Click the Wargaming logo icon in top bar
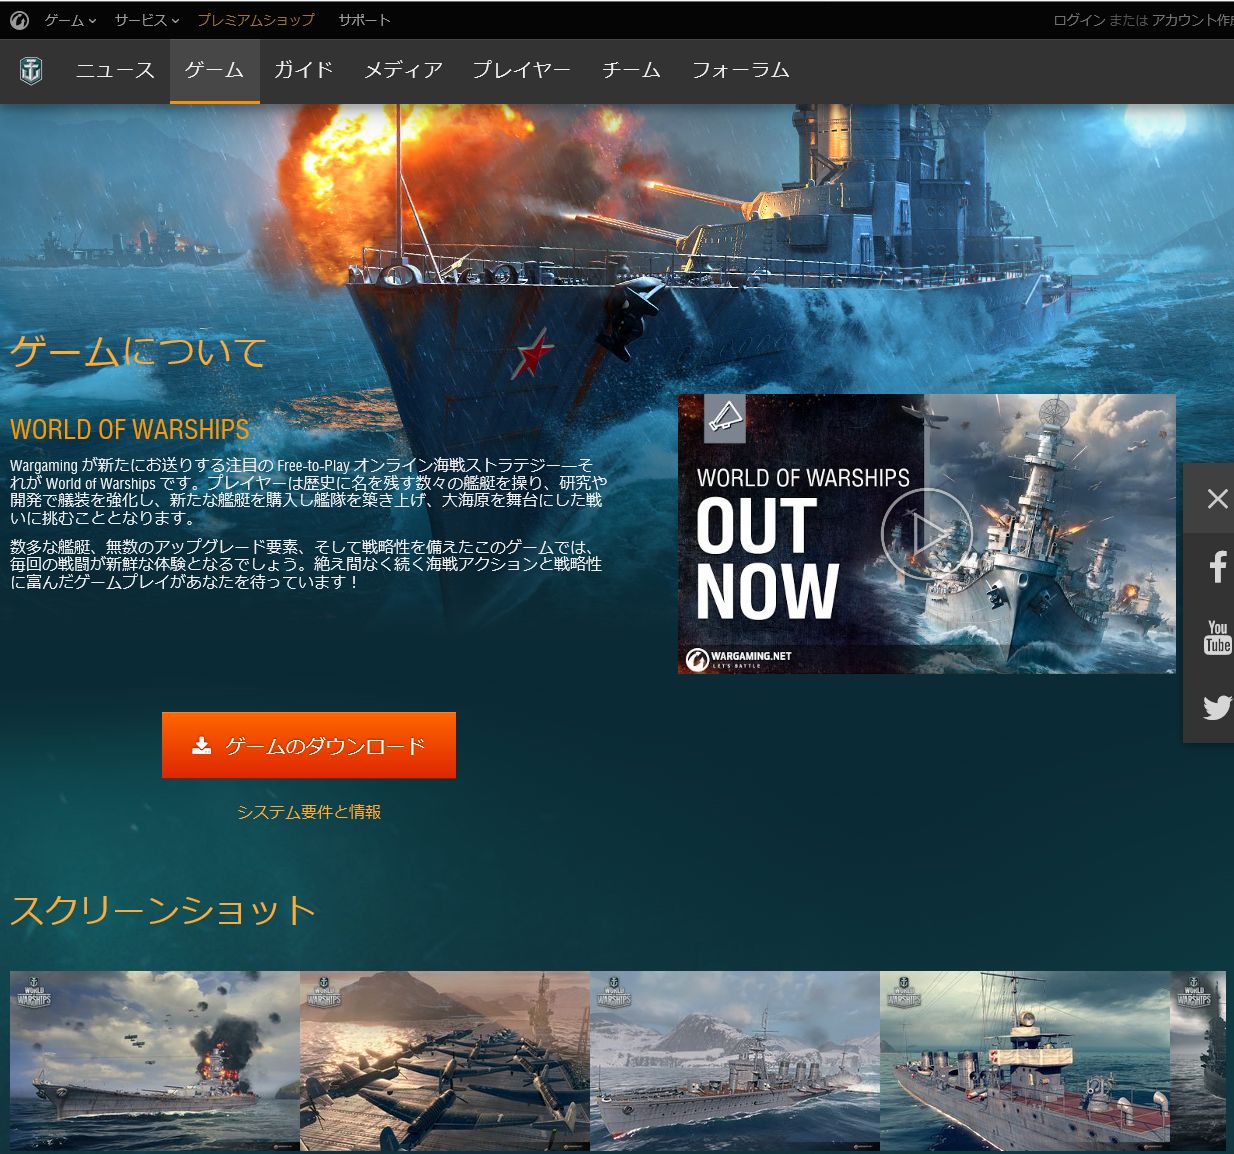This screenshot has width=1234, height=1154. point(20,20)
